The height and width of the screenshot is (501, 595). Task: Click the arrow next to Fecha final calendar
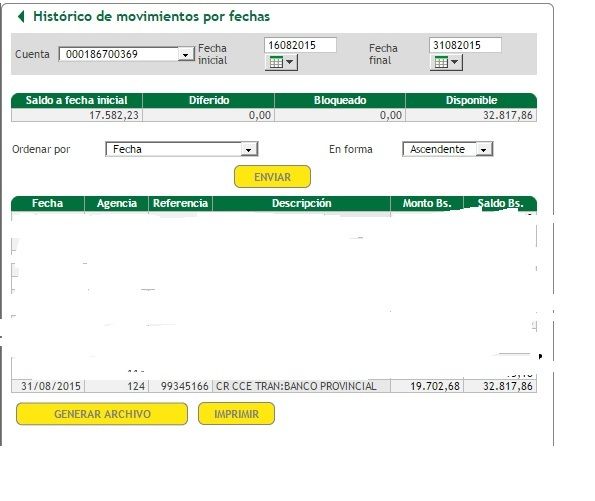click(455, 61)
